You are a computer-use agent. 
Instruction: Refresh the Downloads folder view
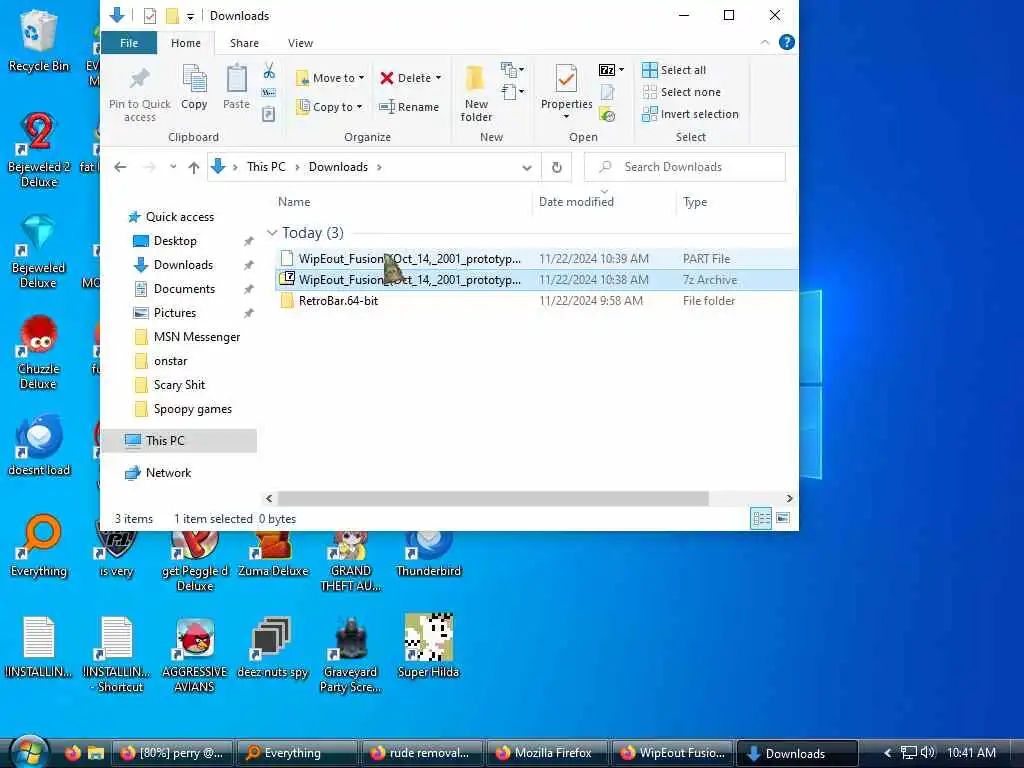[x=556, y=167]
